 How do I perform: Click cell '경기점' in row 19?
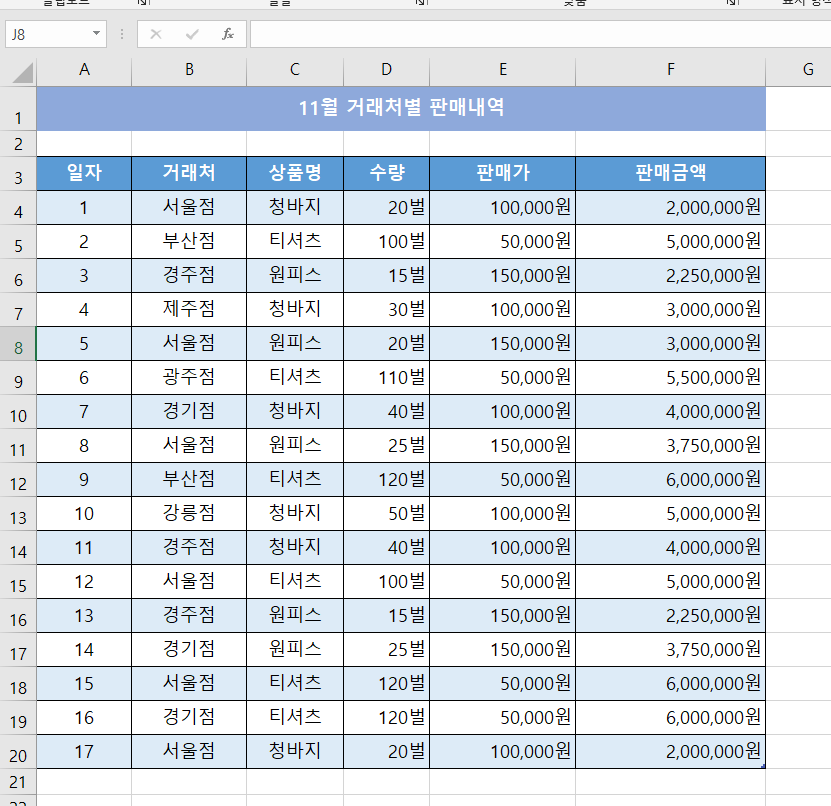pos(189,718)
